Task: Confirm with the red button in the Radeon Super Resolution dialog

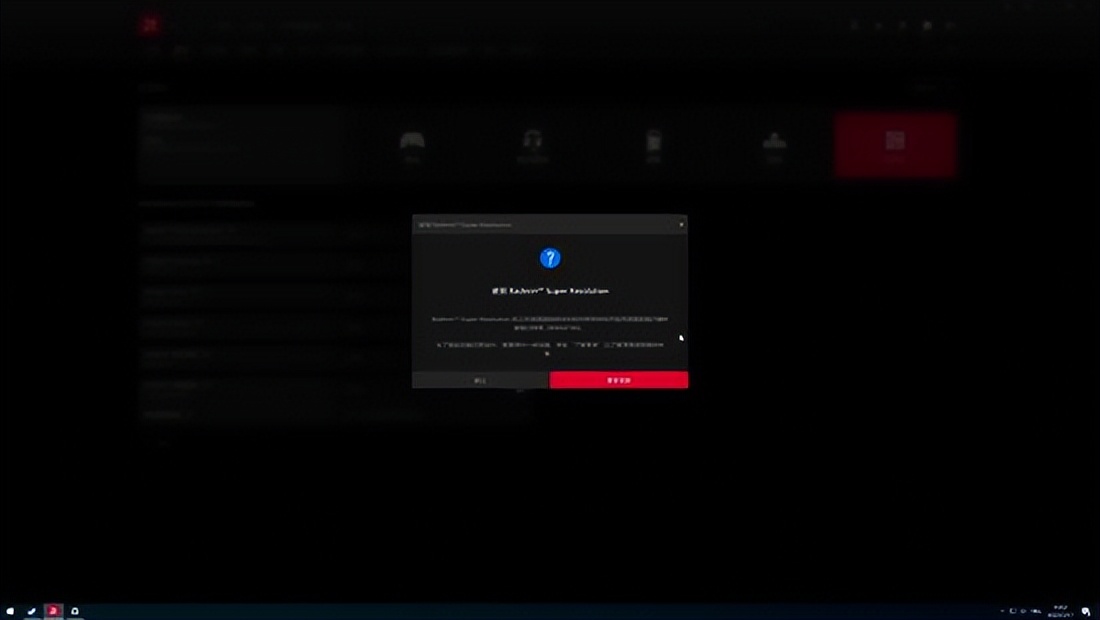Action: (x=619, y=380)
